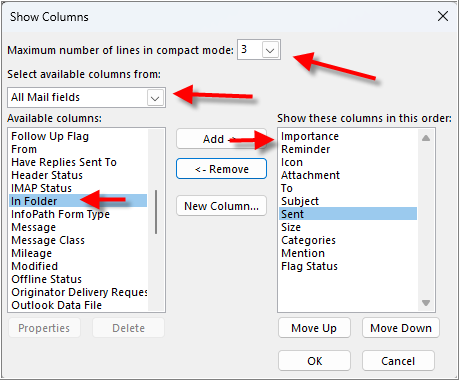Select Importance in shown columns list

348,136
